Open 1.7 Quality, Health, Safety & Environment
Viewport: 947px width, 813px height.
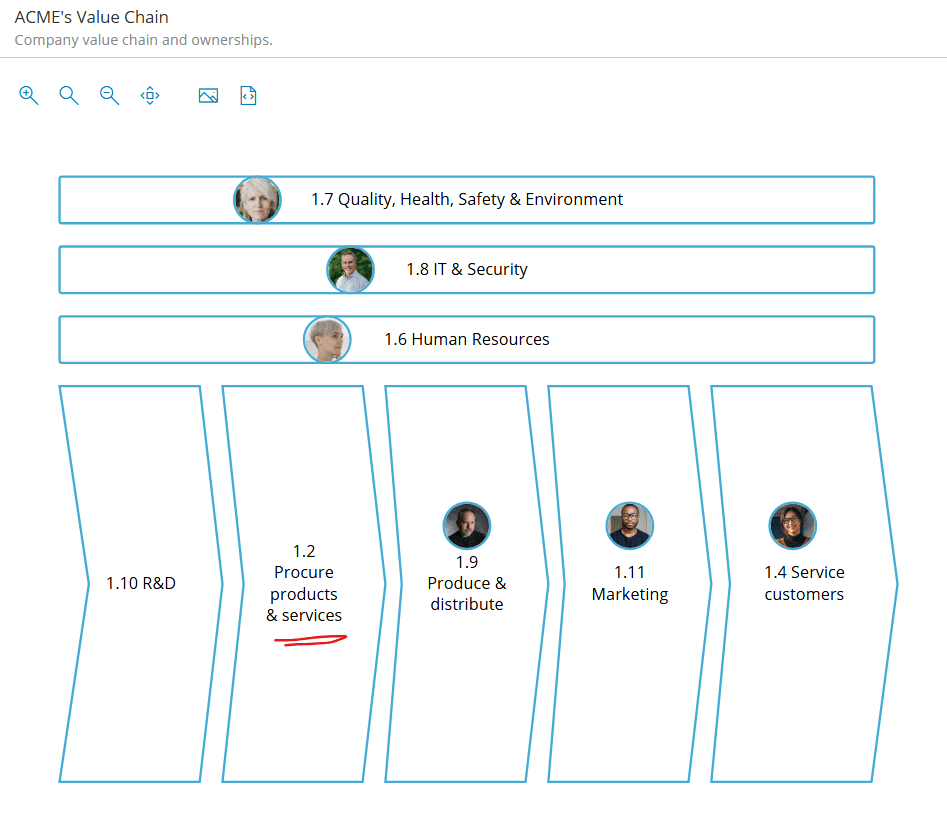(x=467, y=200)
